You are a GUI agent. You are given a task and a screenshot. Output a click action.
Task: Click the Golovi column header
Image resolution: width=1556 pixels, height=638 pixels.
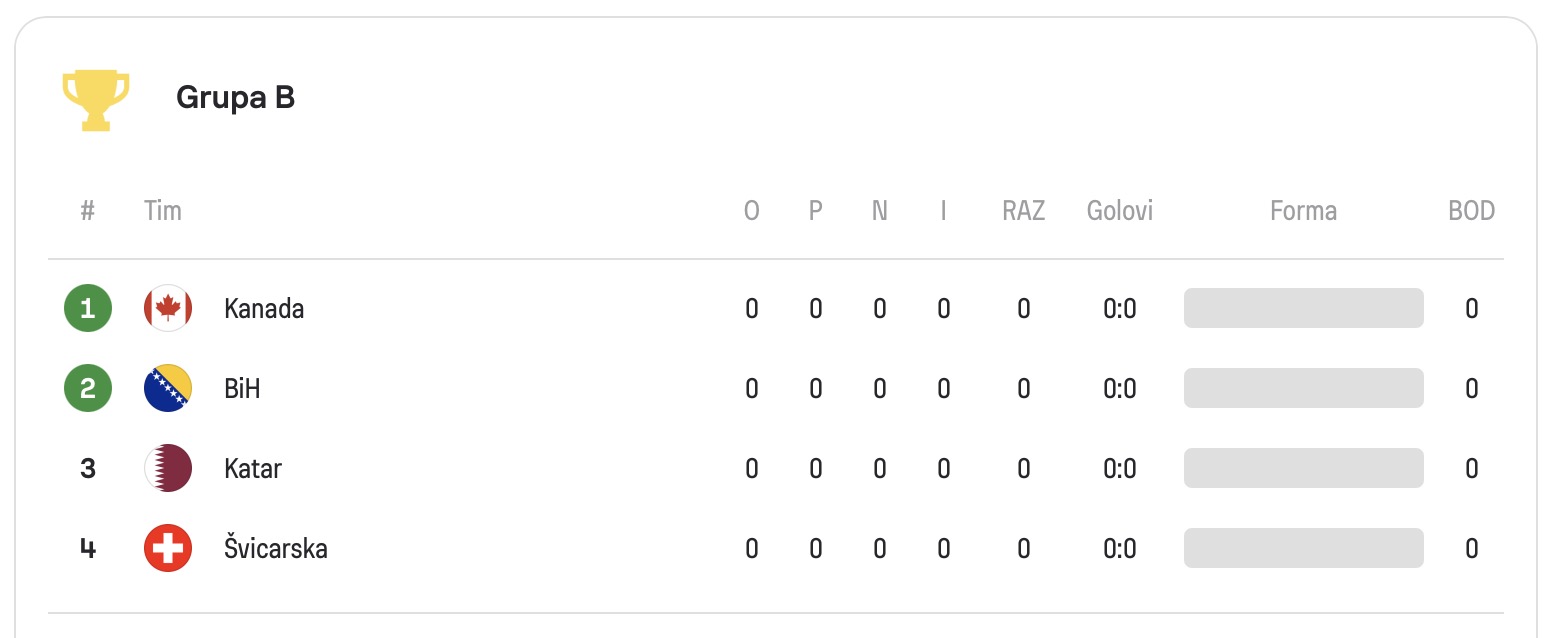tap(1120, 211)
